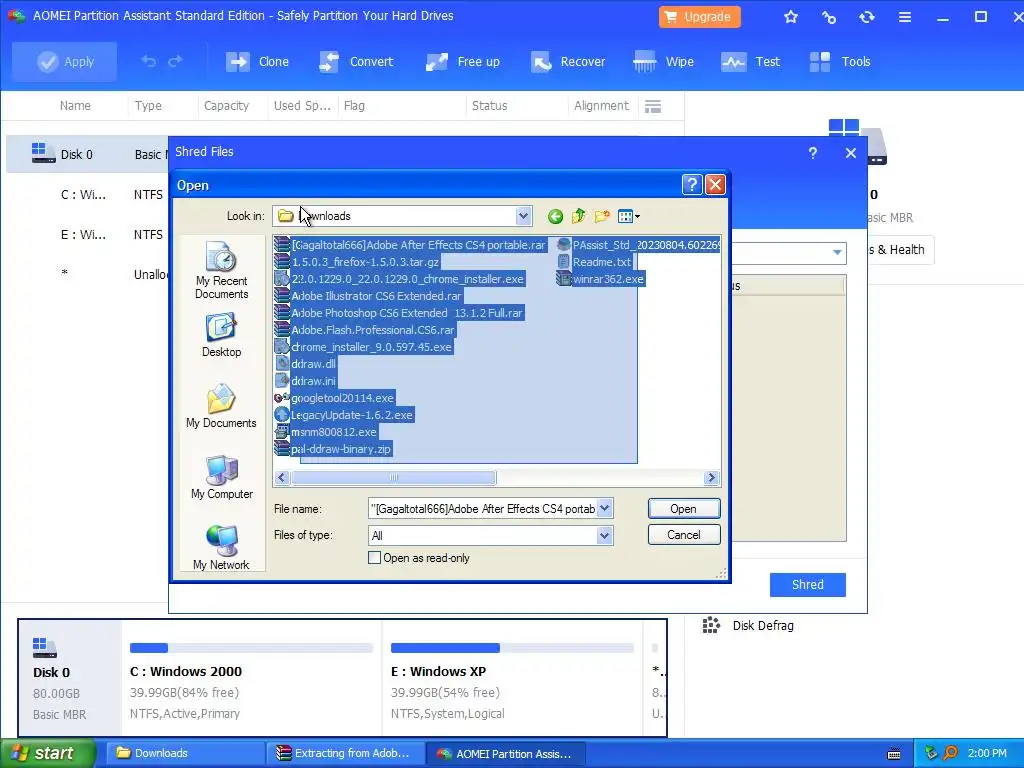Open the Clone tool
This screenshot has width=1024, height=768.
257,61
